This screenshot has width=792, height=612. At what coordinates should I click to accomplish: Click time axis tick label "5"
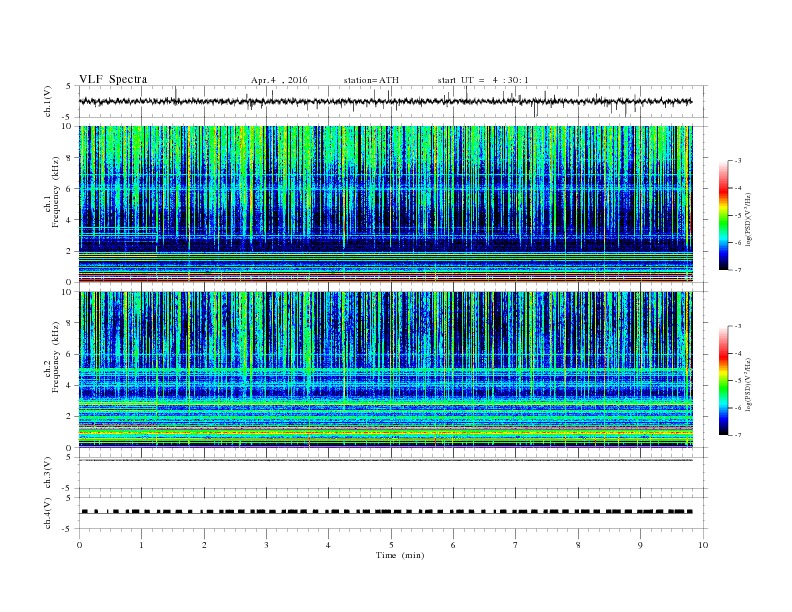391,545
